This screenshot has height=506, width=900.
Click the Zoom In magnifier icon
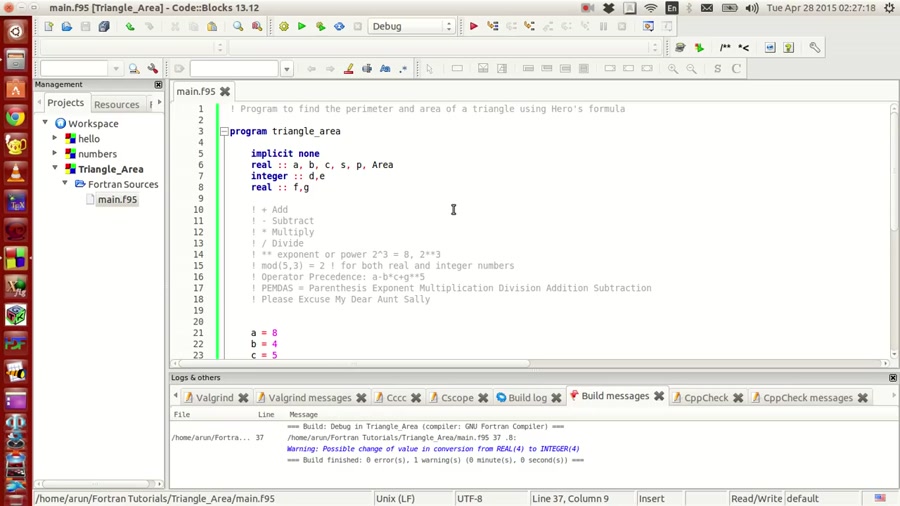pyautogui.click(x=673, y=69)
